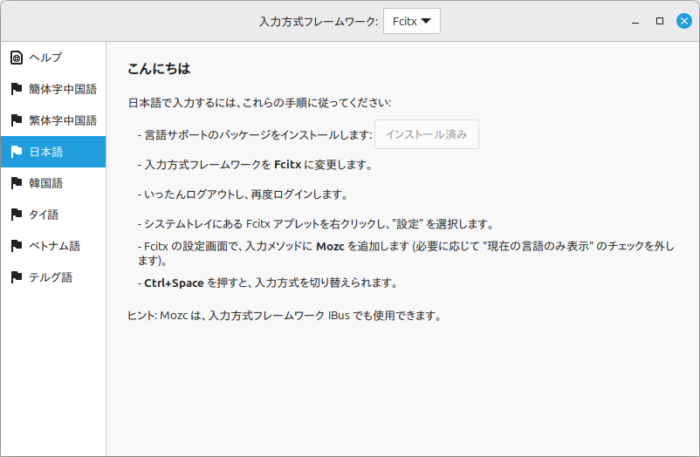Click the flag icon next to 繁体字中国語
Image resolution: width=700 pixels, height=457 pixels.
(x=16, y=120)
